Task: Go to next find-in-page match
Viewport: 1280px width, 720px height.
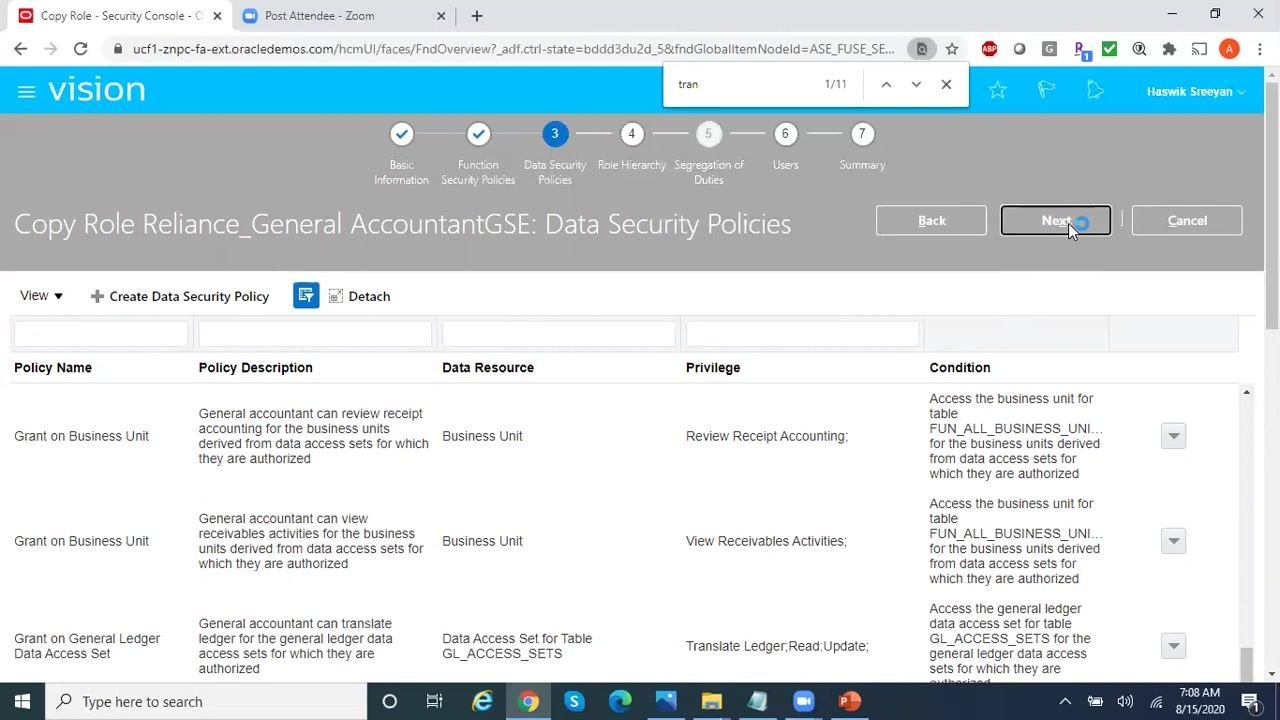Action: click(x=916, y=84)
